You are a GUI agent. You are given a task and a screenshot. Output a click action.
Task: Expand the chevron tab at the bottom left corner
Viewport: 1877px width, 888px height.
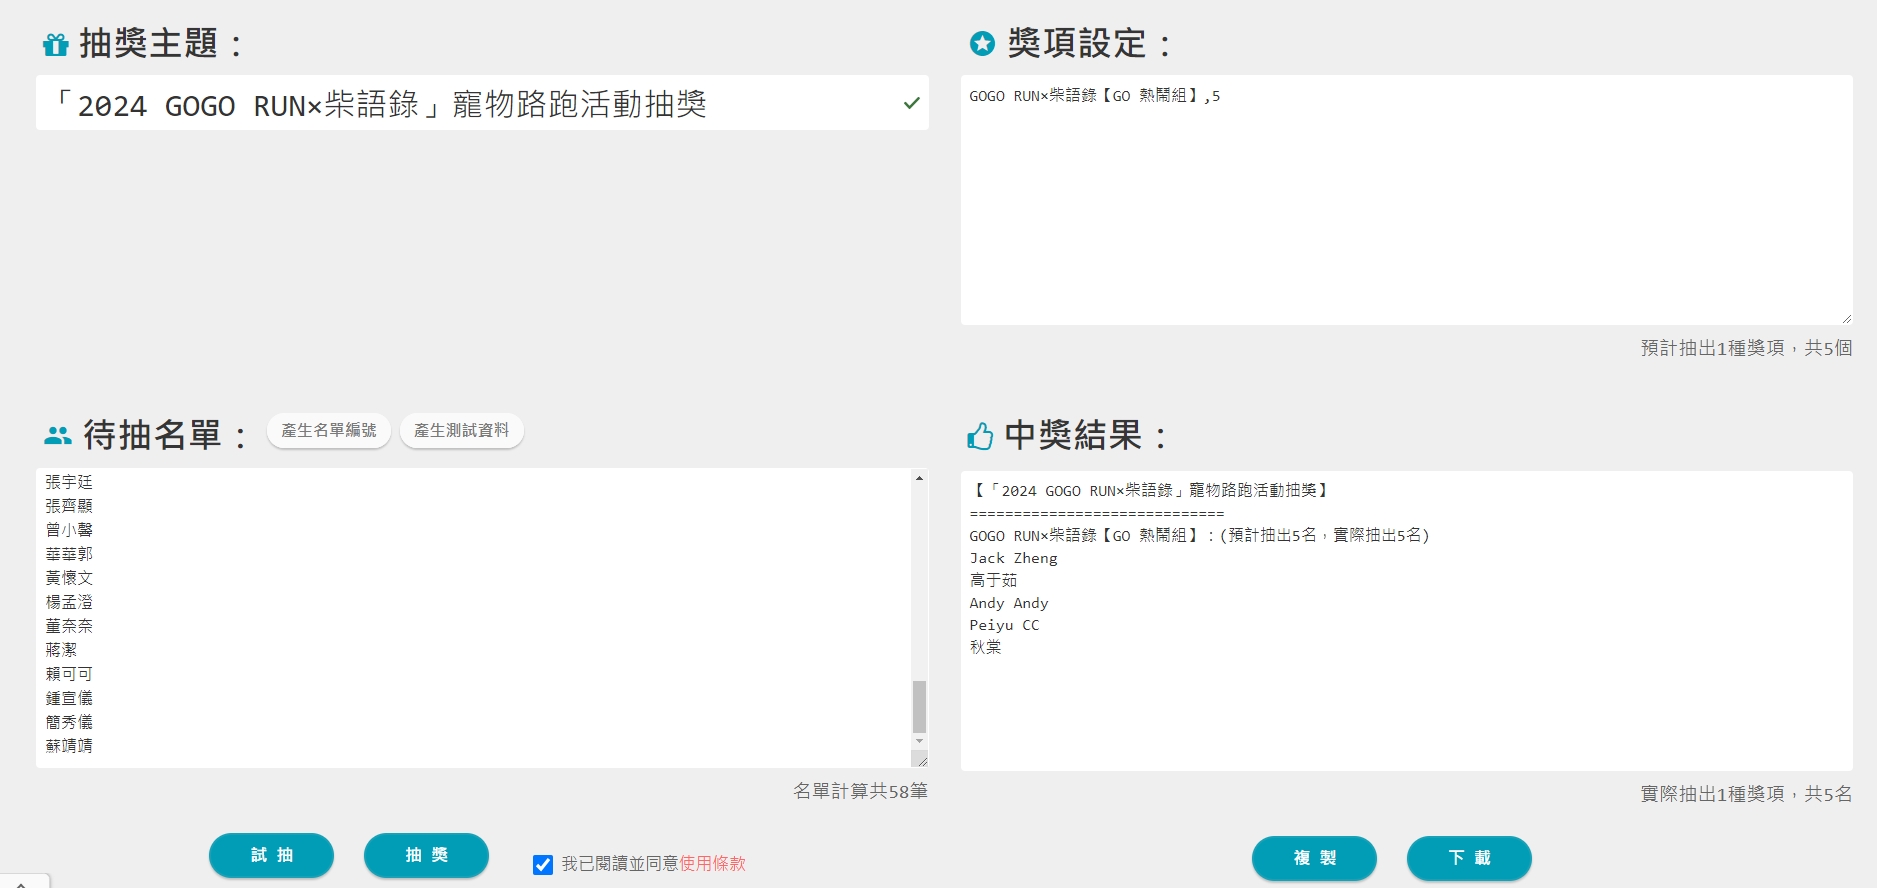click(x=22, y=883)
